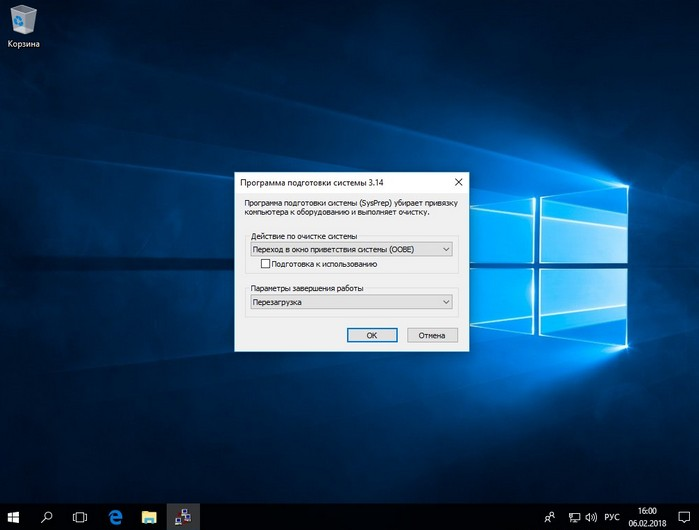Viewport: 699px width, 530px height.
Task: Confirm with the OK button
Action: [372, 335]
